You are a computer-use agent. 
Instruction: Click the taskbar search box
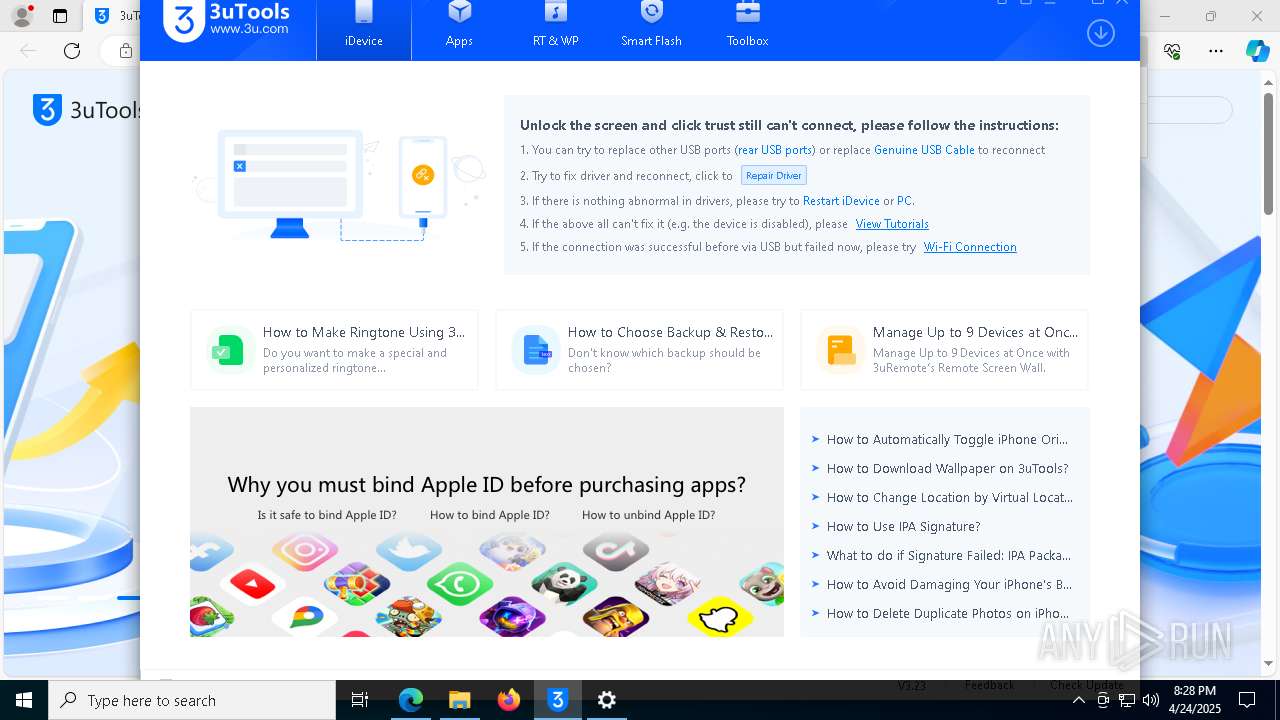192,700
